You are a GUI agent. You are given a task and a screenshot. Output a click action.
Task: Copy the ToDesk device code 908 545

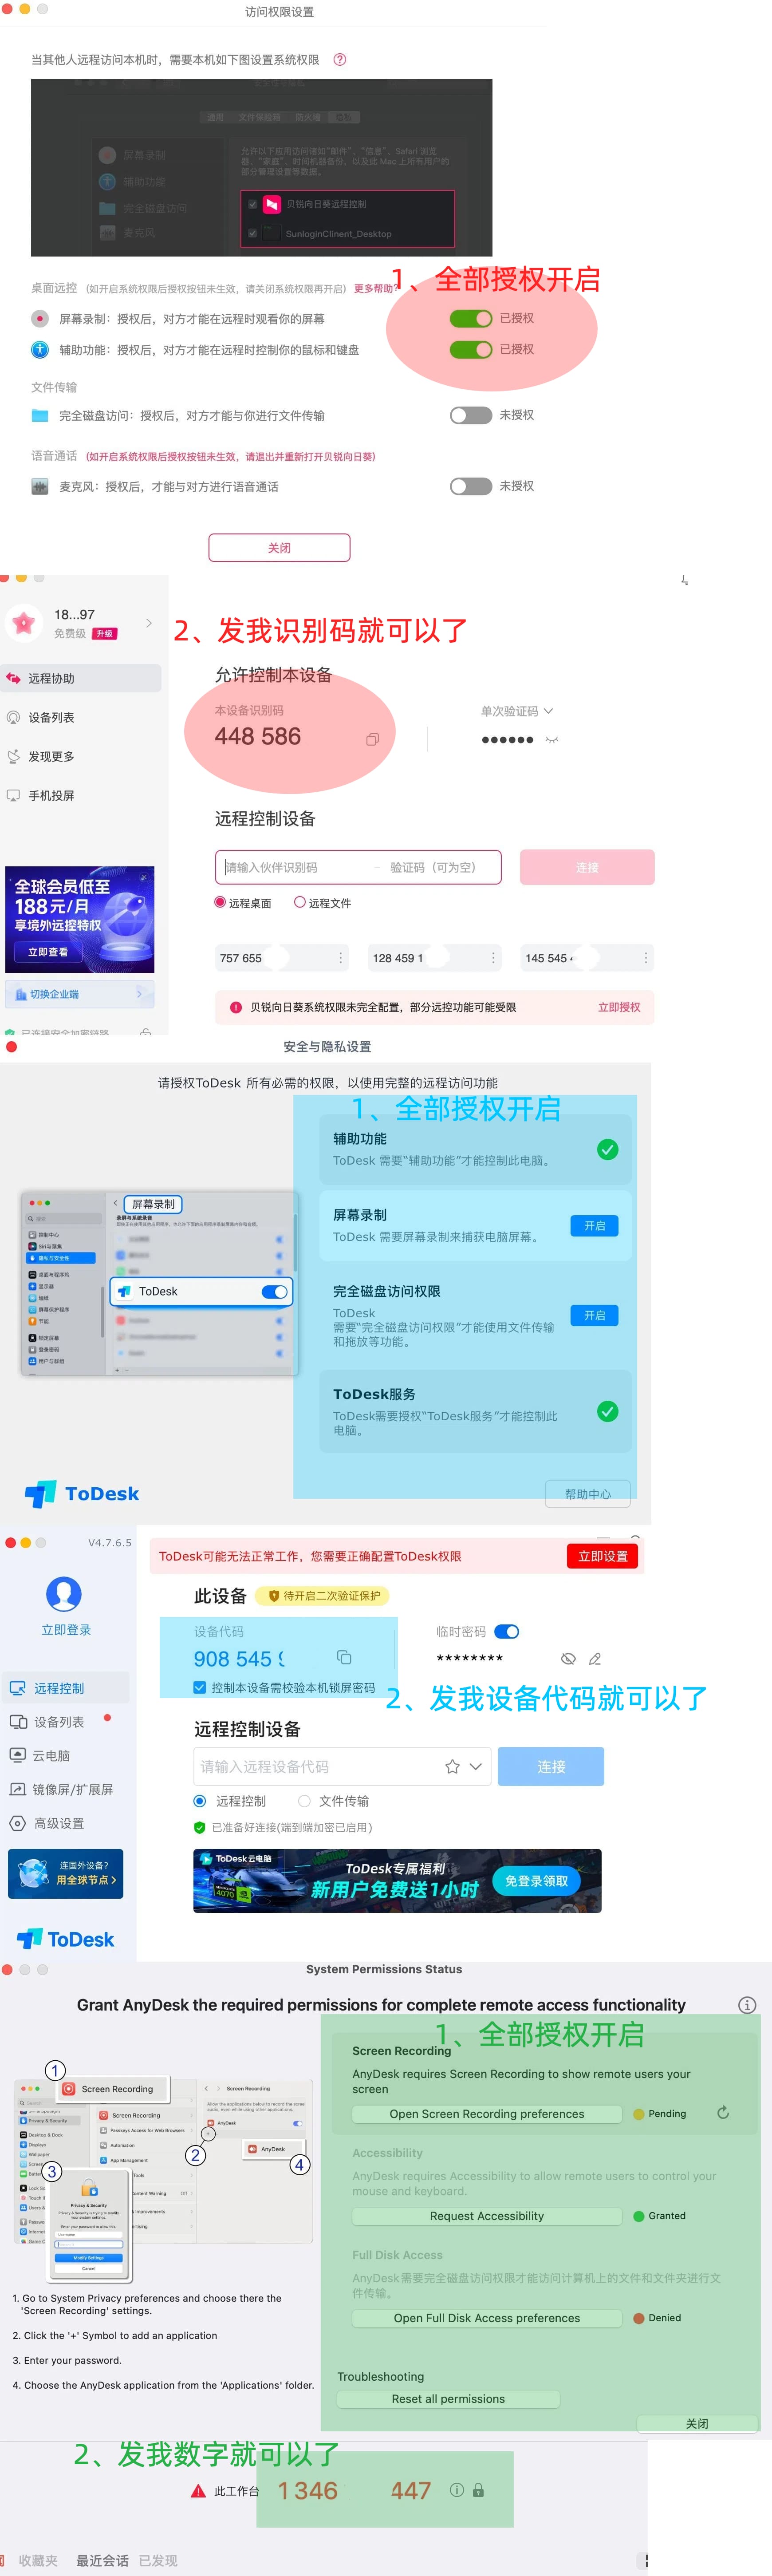pos(344,1657)
